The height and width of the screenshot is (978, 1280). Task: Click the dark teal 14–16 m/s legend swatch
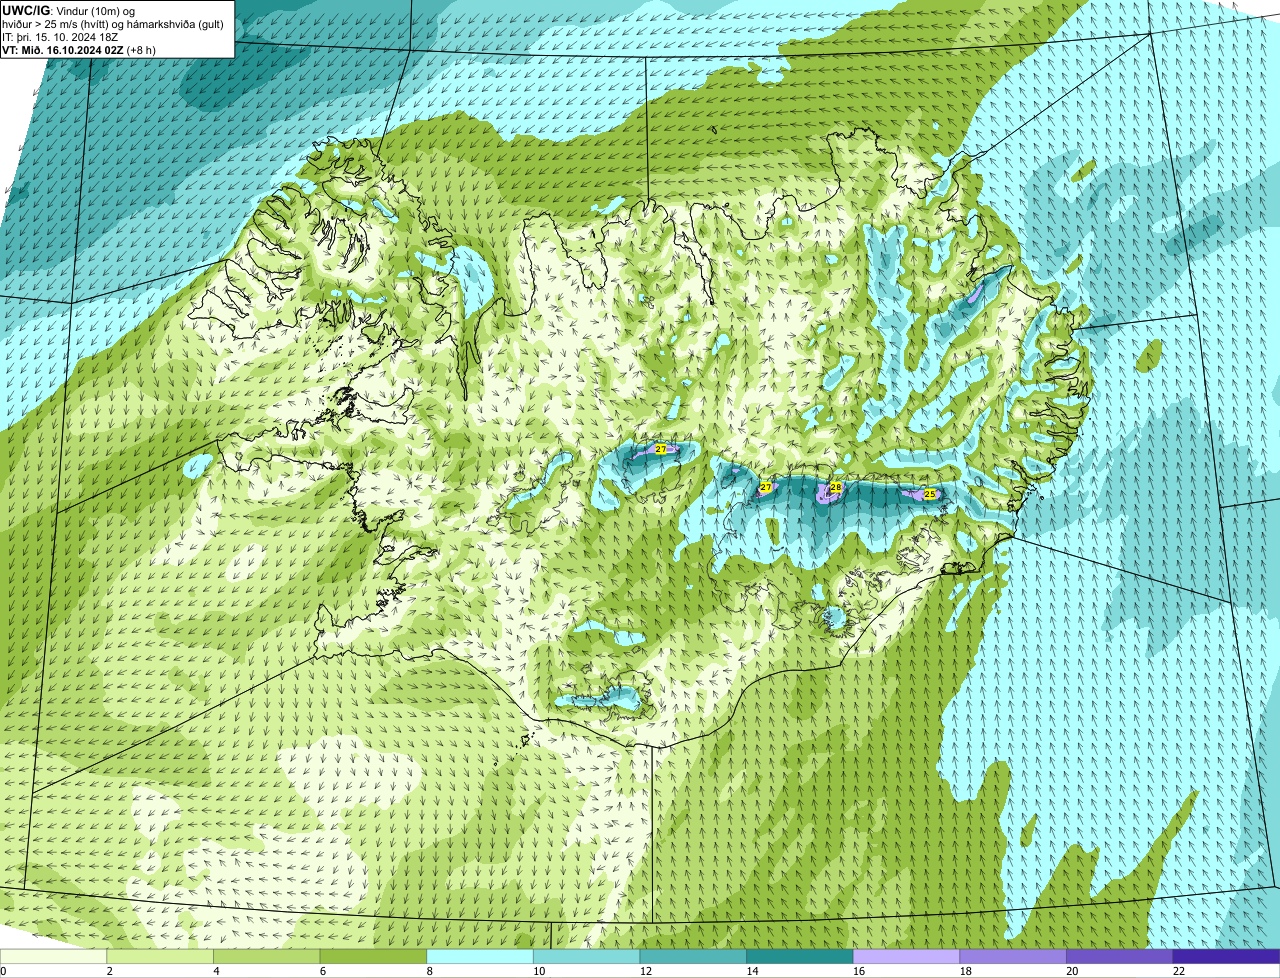click(x=800, y=956)
